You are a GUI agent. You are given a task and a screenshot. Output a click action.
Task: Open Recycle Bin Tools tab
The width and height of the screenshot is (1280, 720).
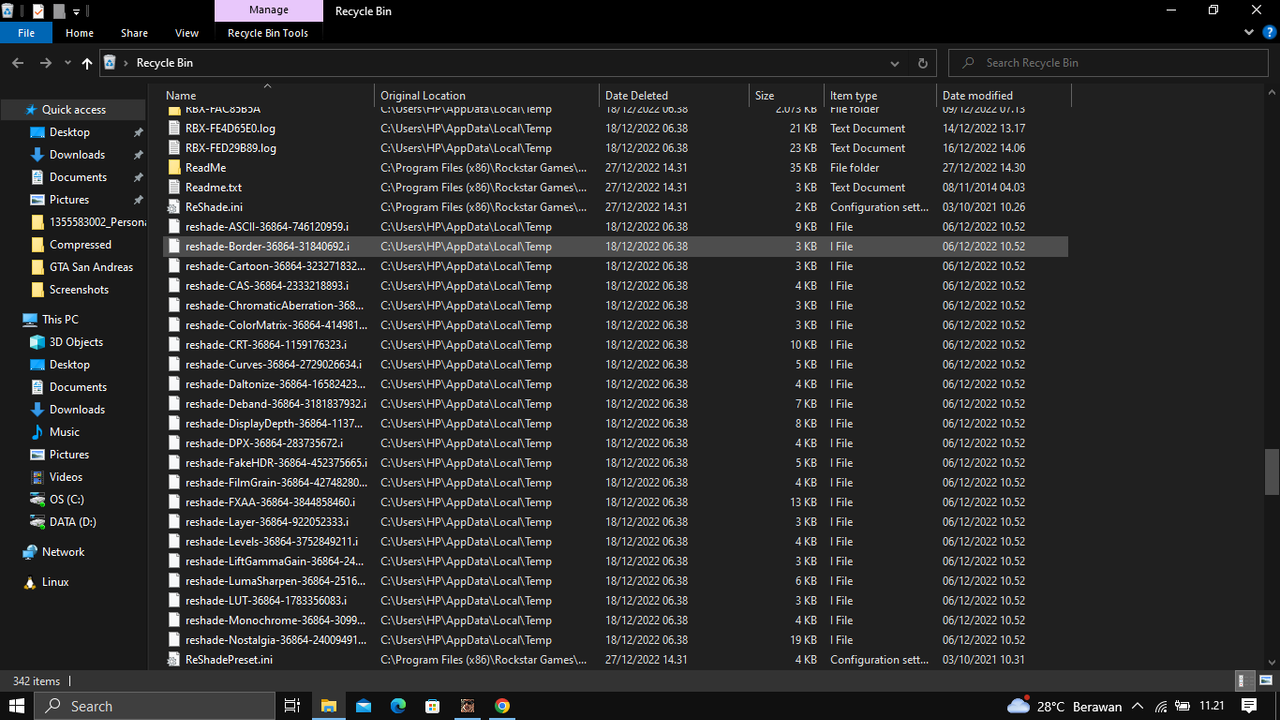268,33
